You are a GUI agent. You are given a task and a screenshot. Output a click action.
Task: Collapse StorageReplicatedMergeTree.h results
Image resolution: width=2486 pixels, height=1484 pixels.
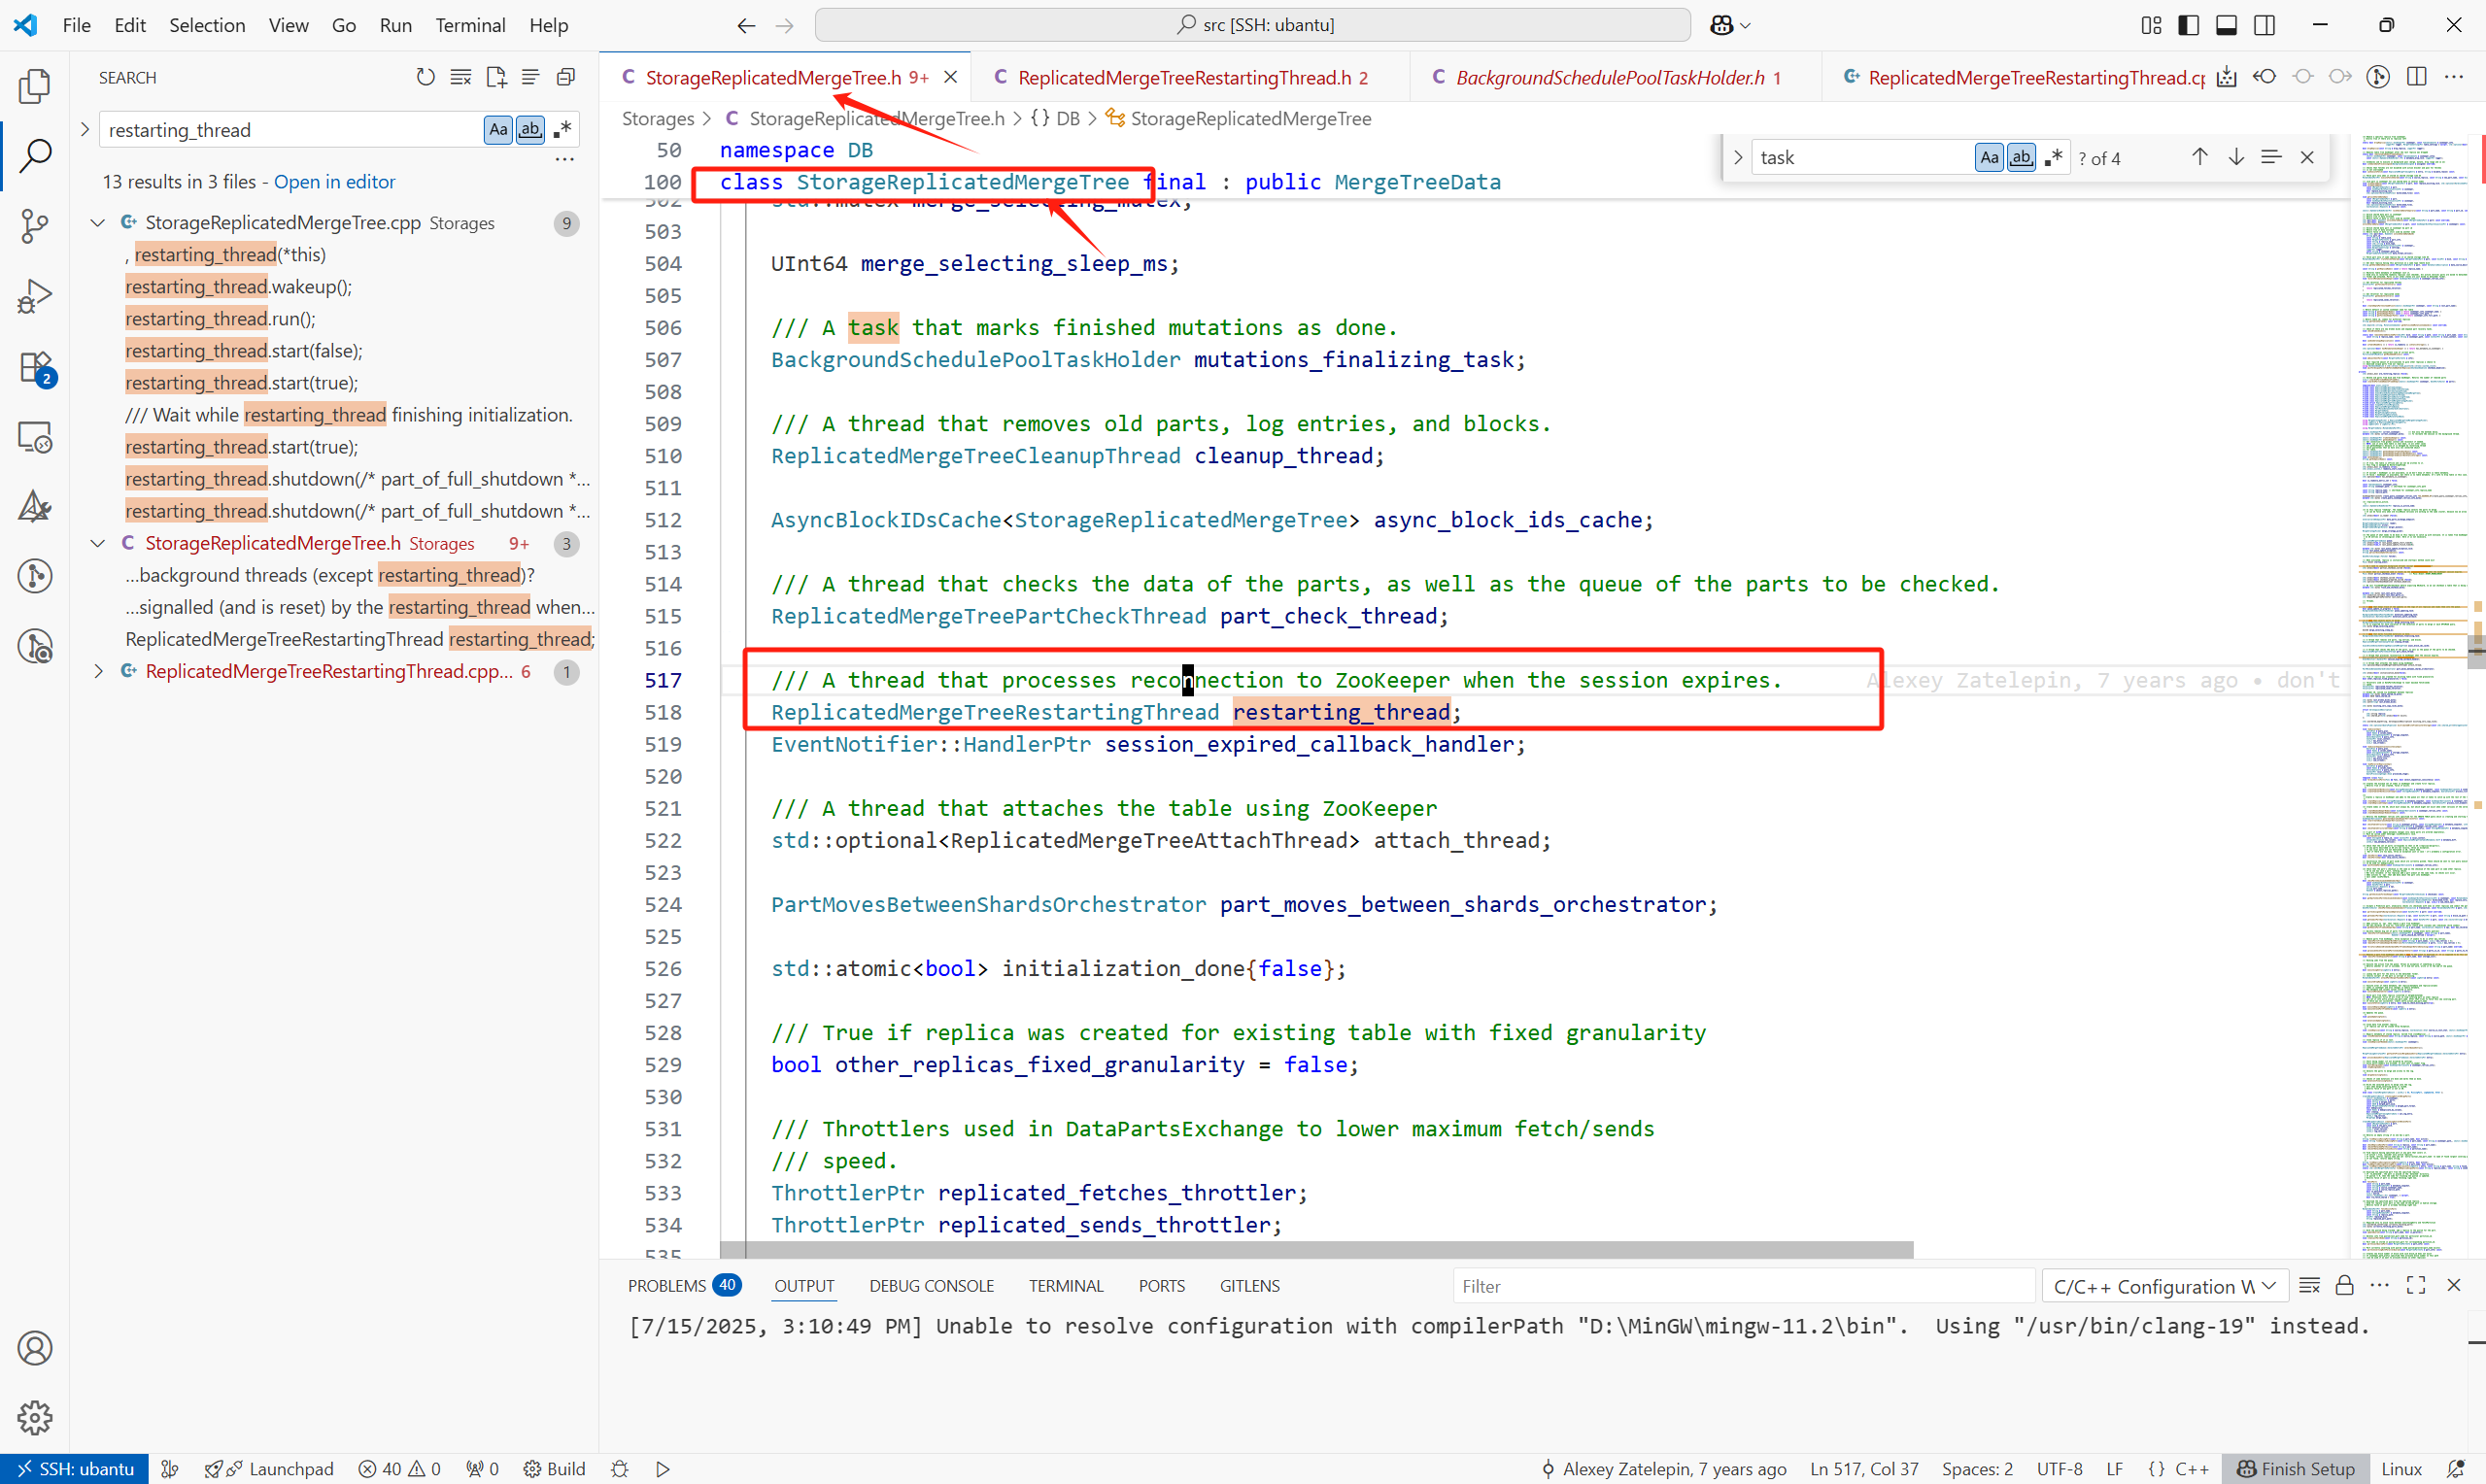(x=98, y=543)
